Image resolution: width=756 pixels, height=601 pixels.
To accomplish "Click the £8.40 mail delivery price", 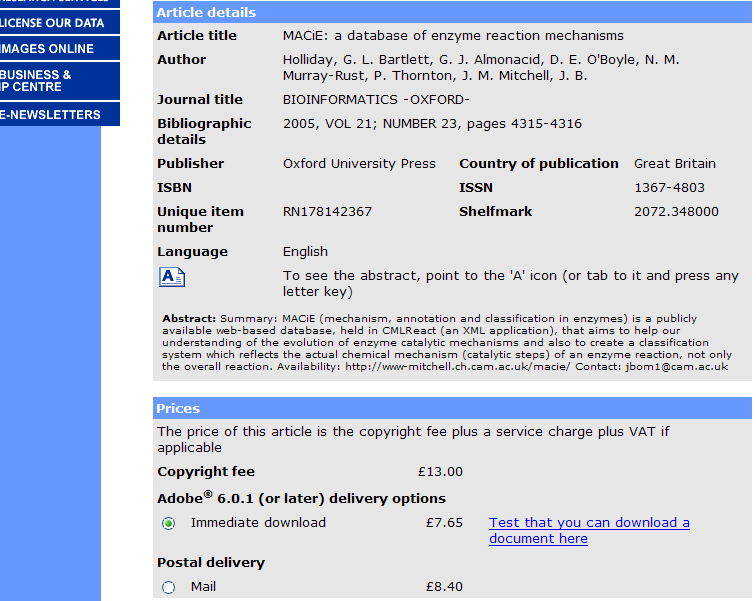I will click(444, 587).
